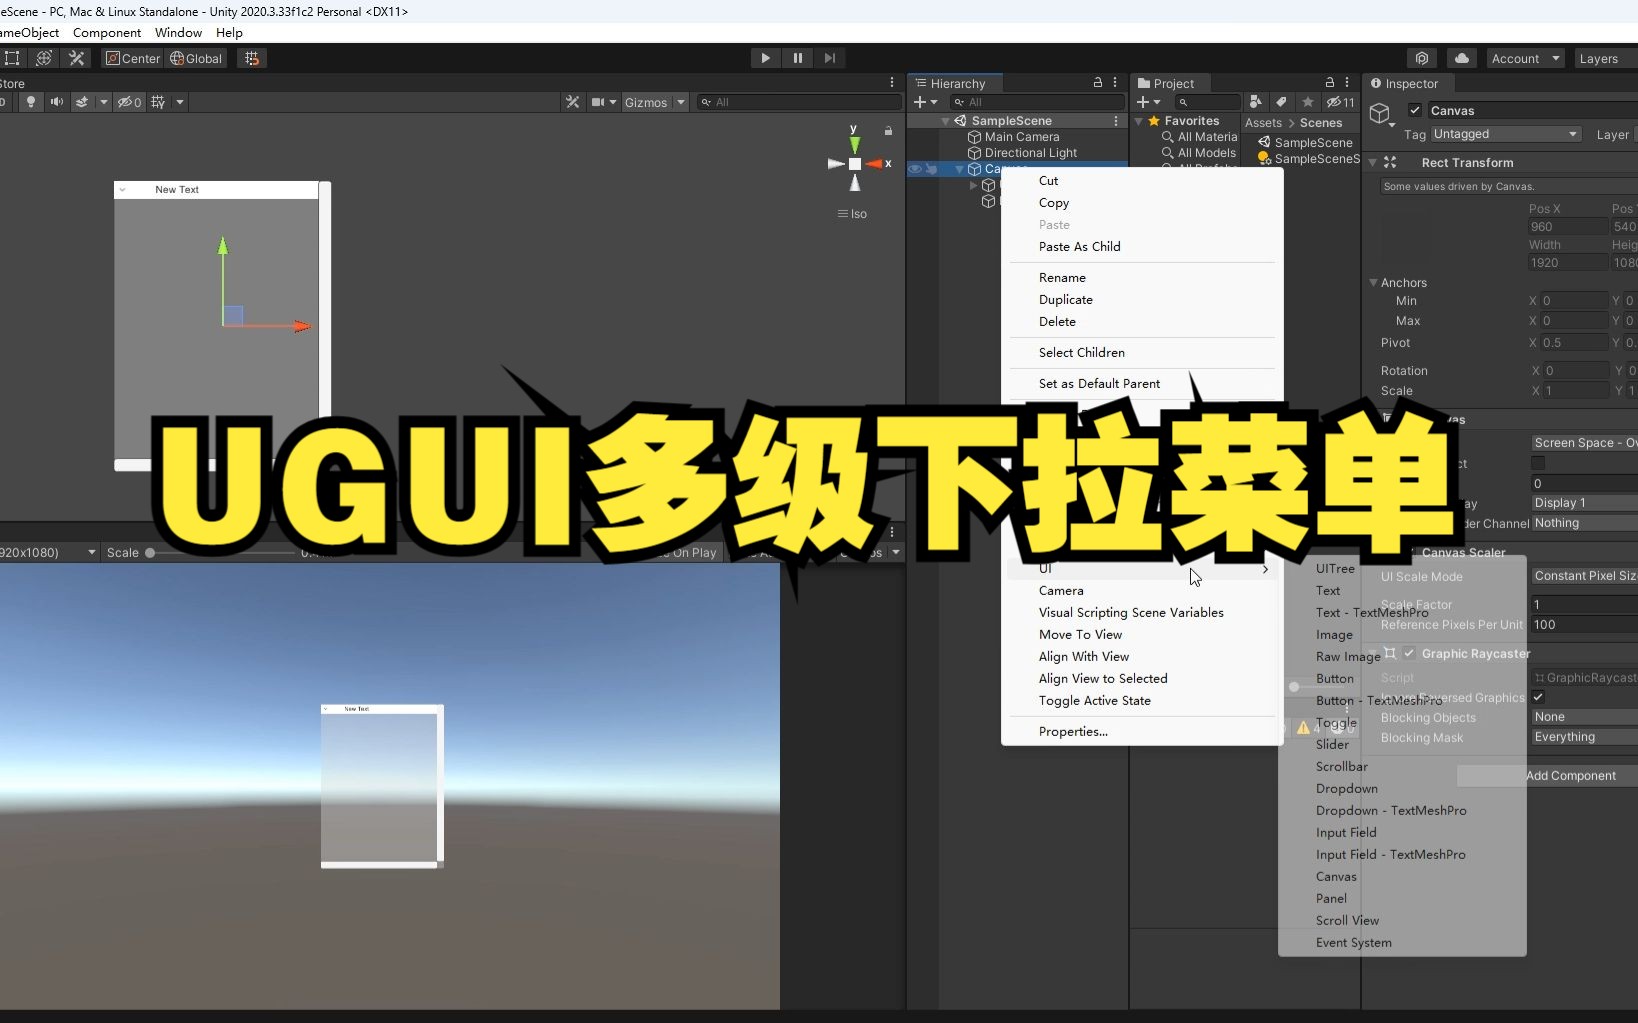Collapse the SampleScene entry in Hierarchy

tap(947, 120)
